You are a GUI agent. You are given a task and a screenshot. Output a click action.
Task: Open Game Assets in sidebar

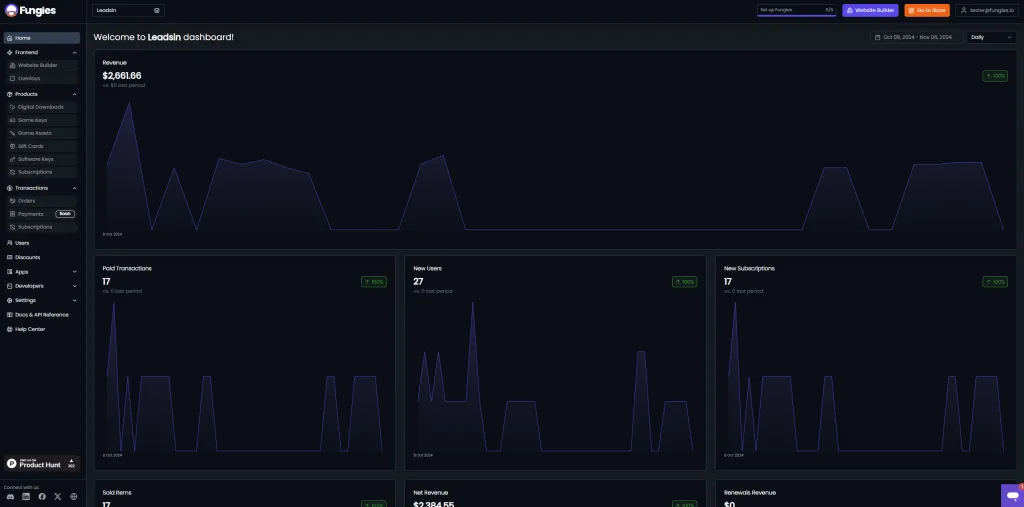click(x=42, y=133)
